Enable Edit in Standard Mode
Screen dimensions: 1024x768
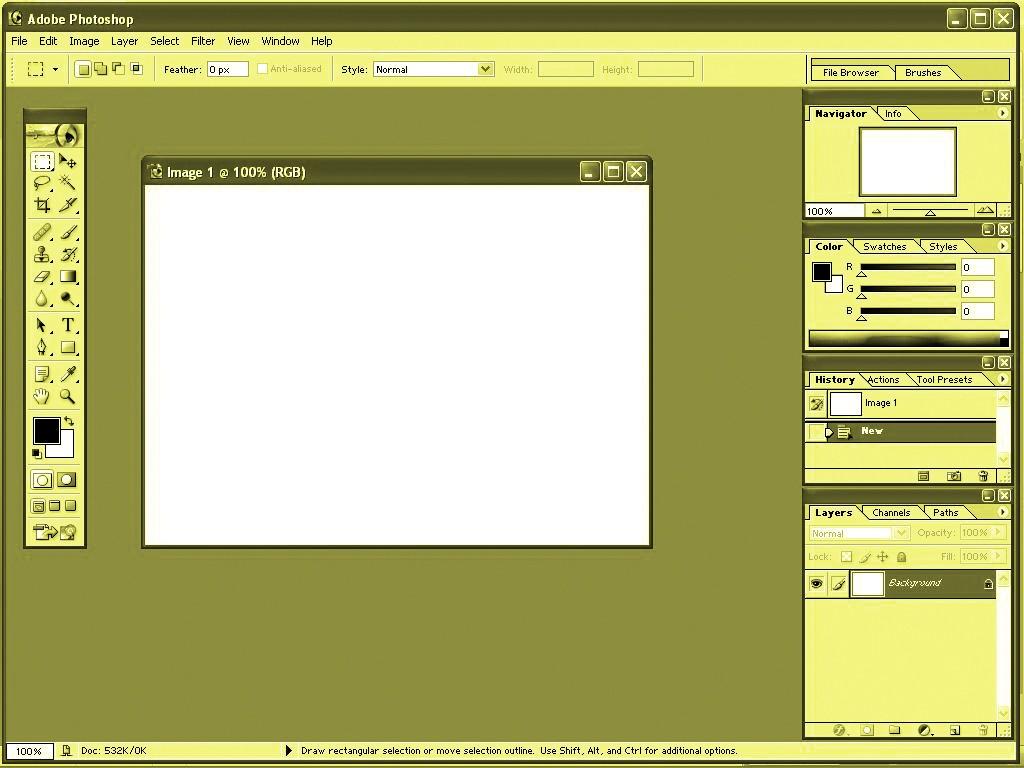coord(42,480)
